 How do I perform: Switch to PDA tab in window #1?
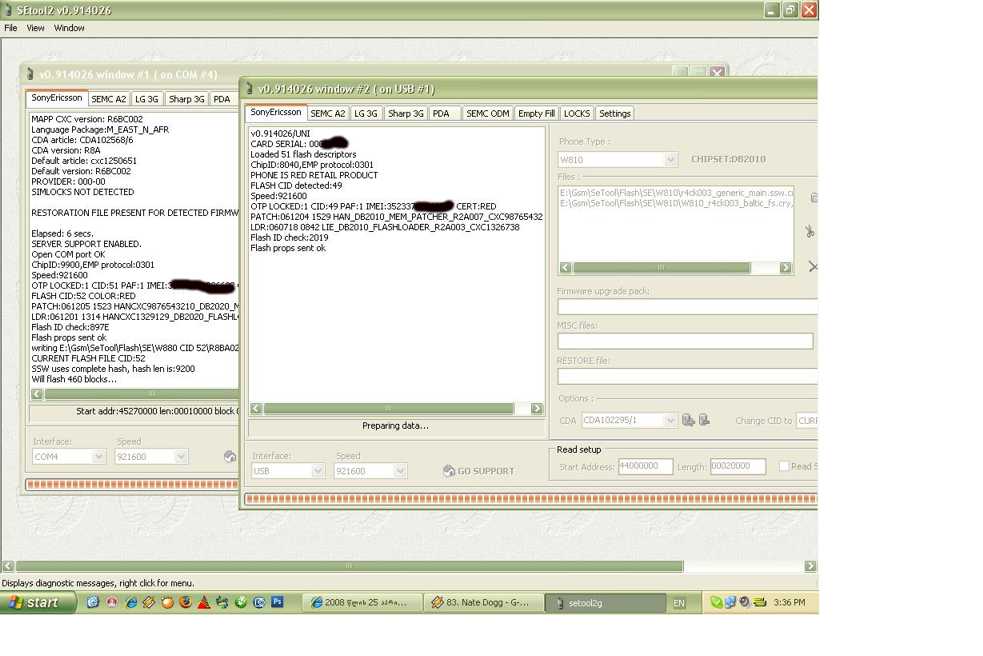coord(222,99)
